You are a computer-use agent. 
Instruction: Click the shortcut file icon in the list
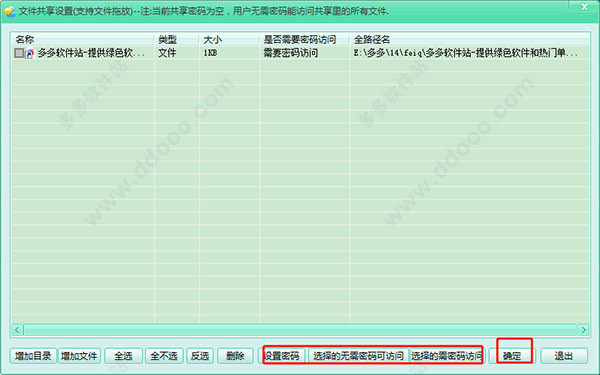click(30, 53)
